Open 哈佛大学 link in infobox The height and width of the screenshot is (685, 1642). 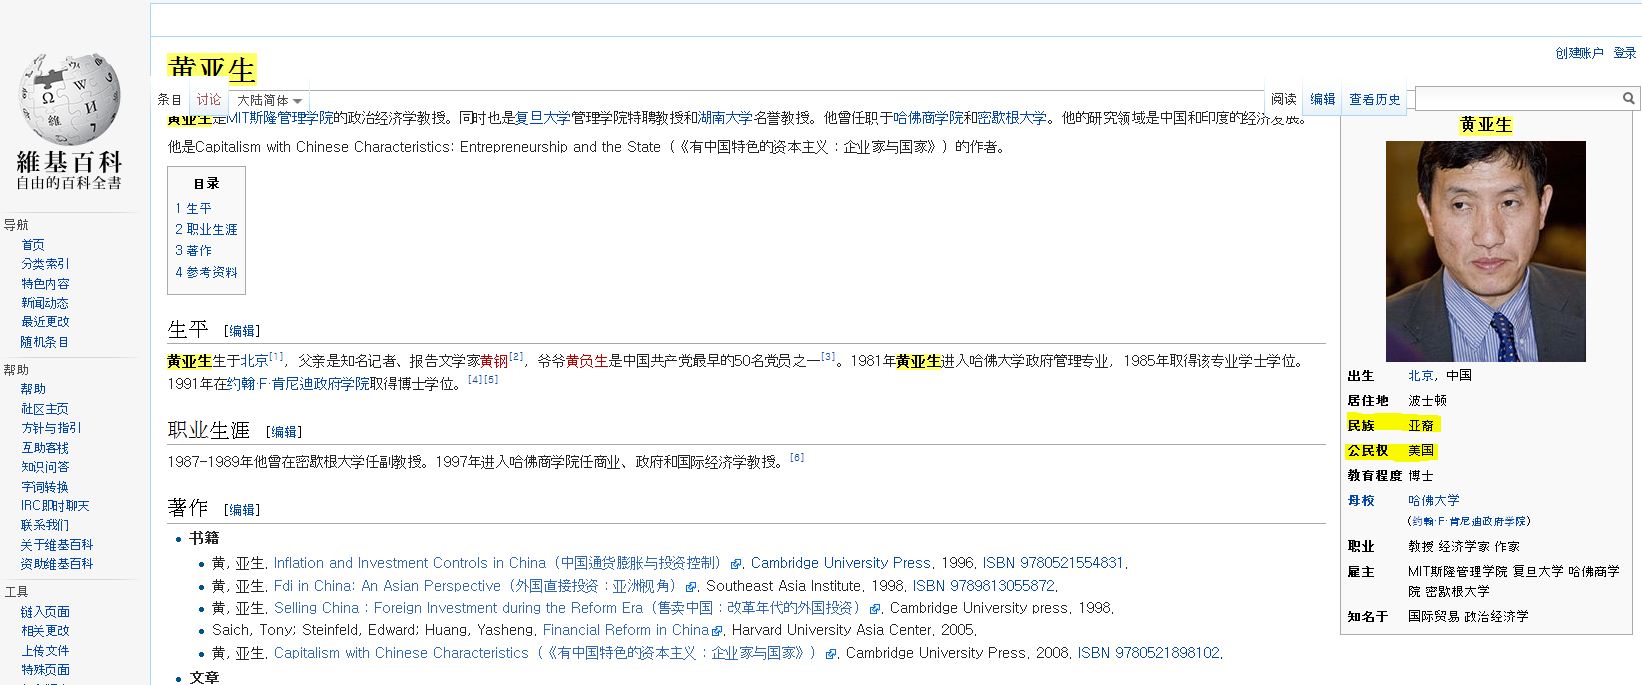[1434, 500]
